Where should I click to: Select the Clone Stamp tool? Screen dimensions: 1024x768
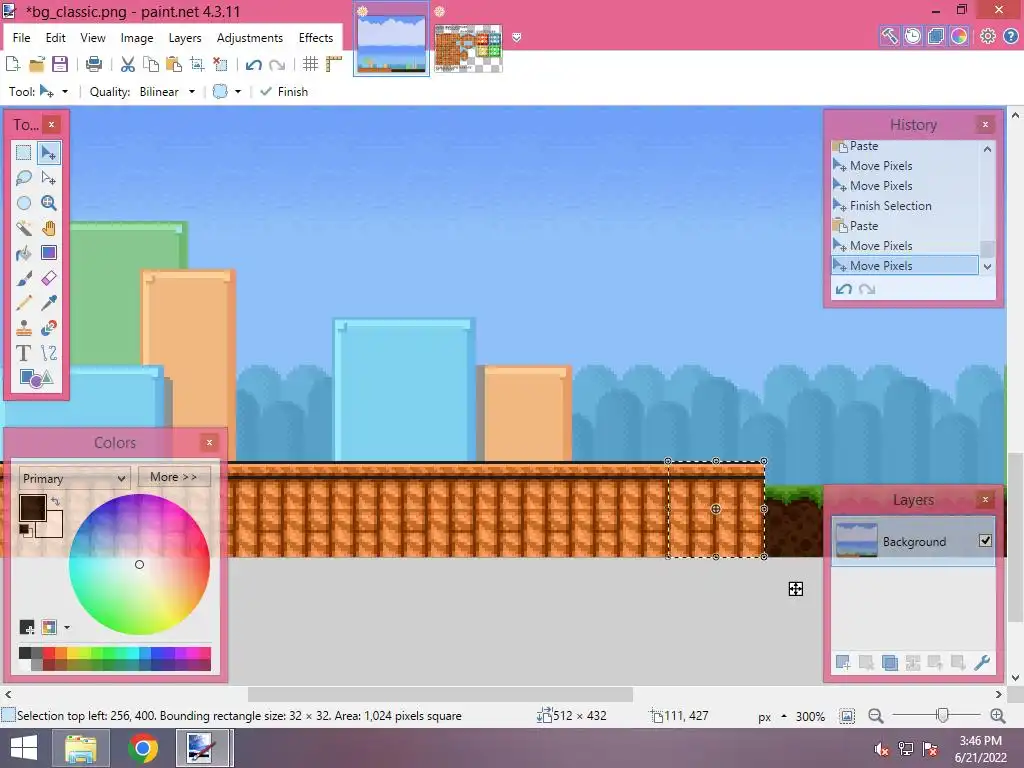24,328
